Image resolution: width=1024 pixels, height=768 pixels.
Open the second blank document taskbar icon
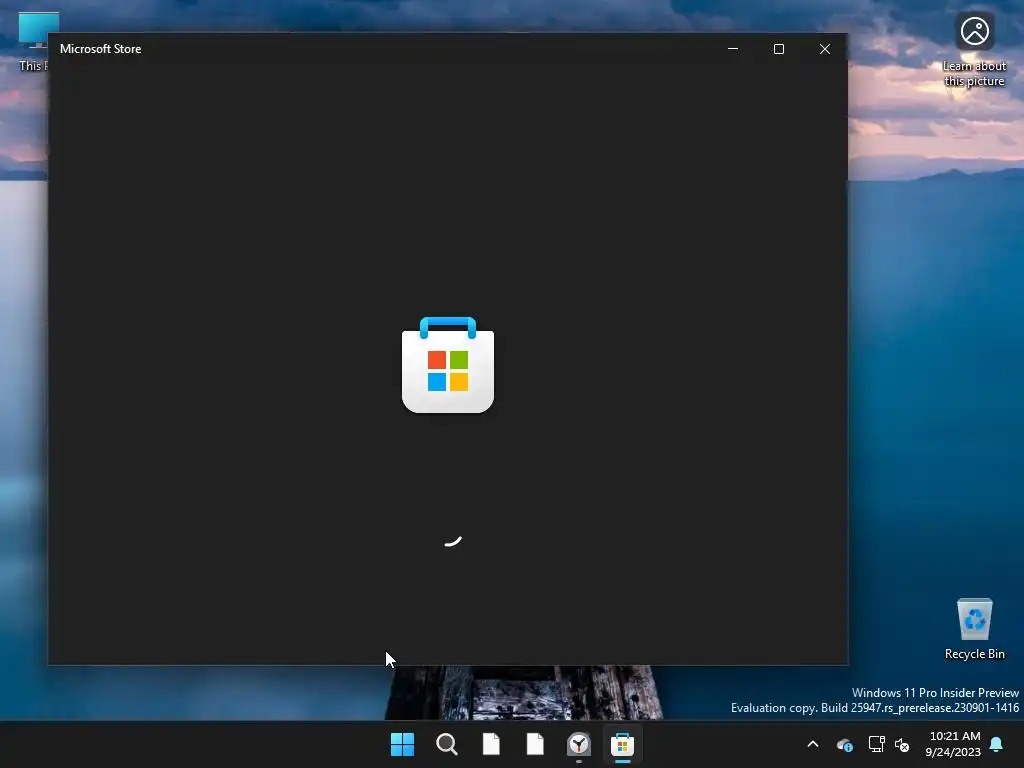(535, 744)
